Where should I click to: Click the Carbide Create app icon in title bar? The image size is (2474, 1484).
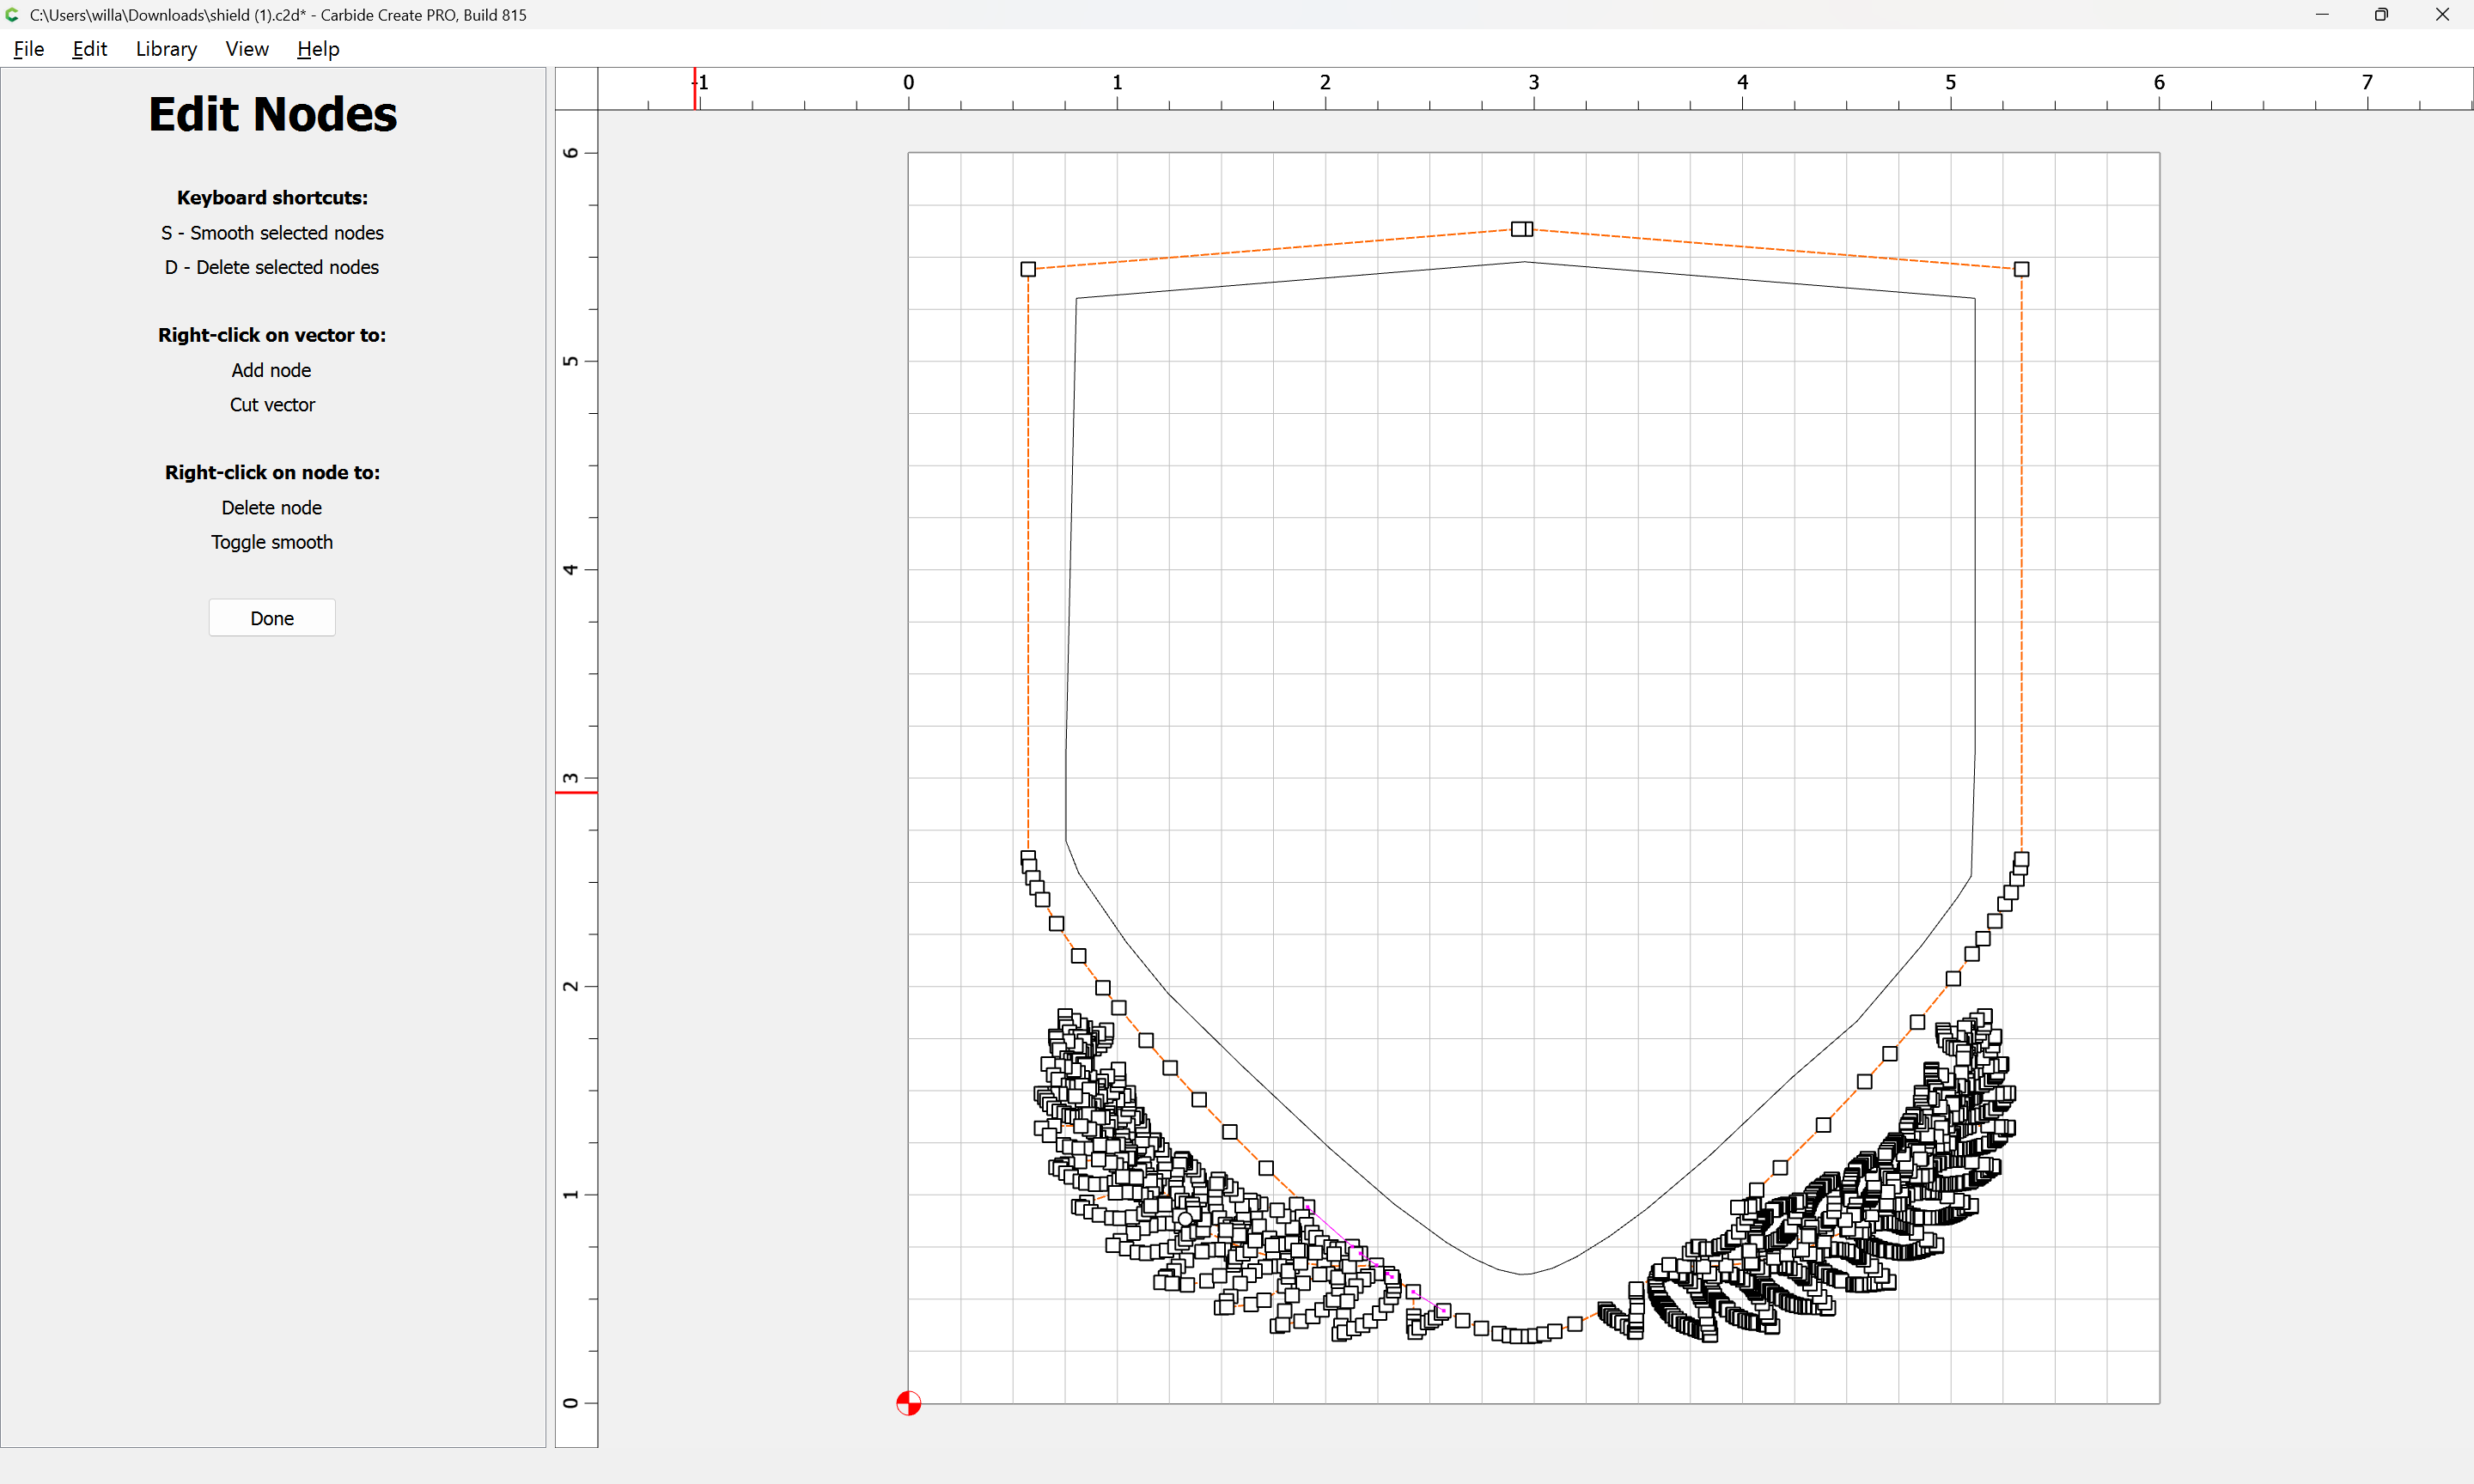tap(12, 14)
